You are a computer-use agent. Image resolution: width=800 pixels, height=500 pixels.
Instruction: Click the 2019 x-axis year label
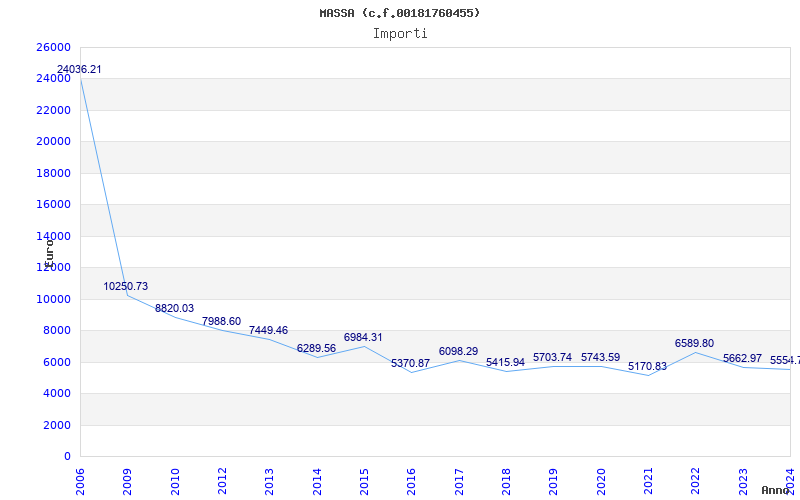click(x=554, y=482)
